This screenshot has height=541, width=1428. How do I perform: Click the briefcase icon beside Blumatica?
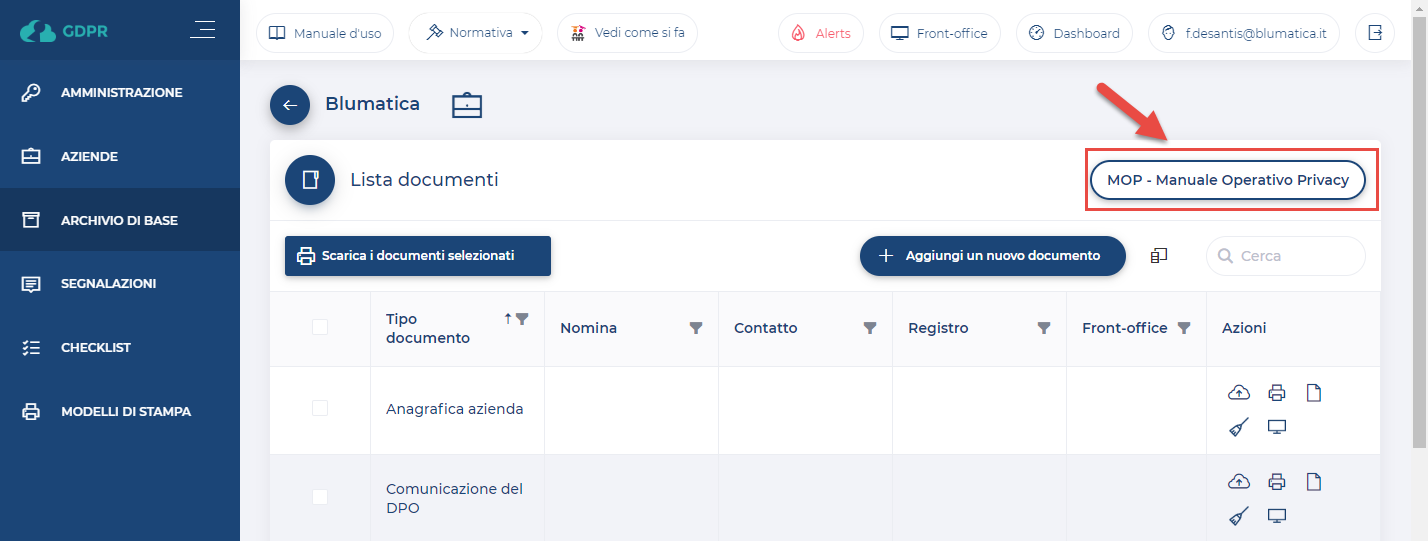click(x=466, y=105)
